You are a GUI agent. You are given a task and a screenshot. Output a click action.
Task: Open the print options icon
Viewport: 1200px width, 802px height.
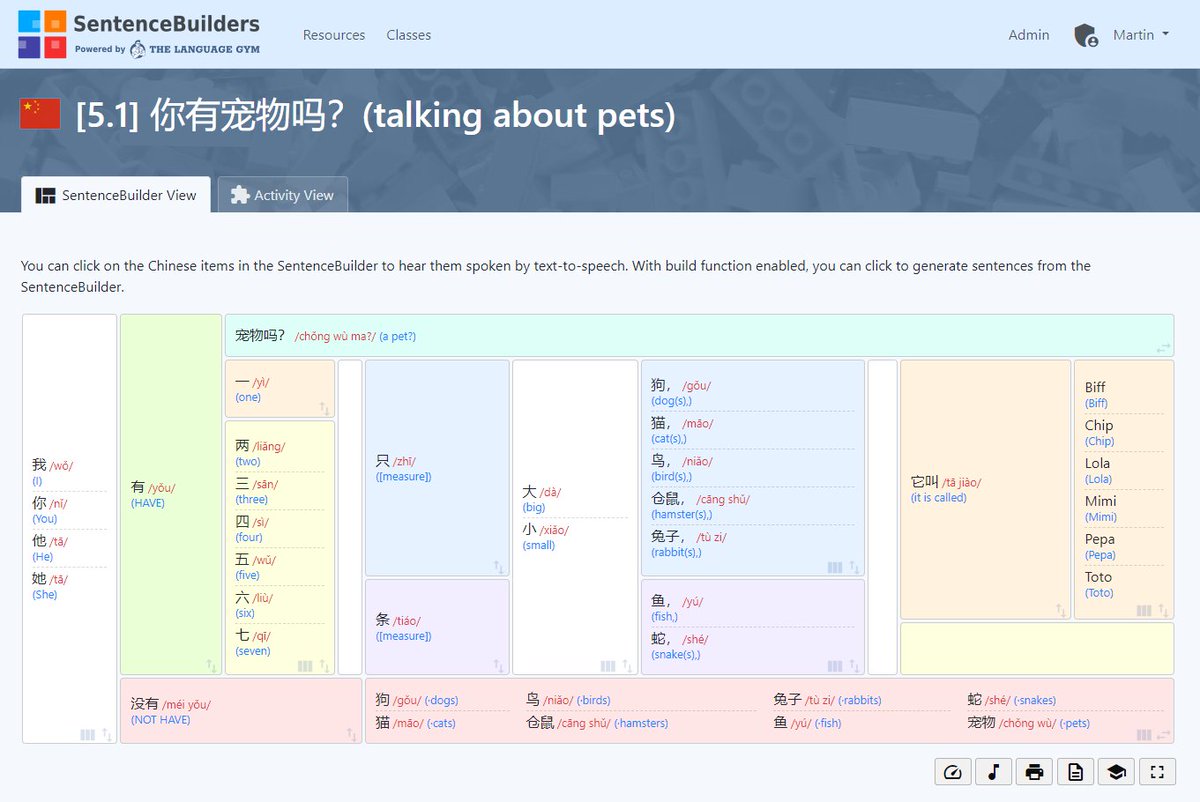tap(1034, 771)
